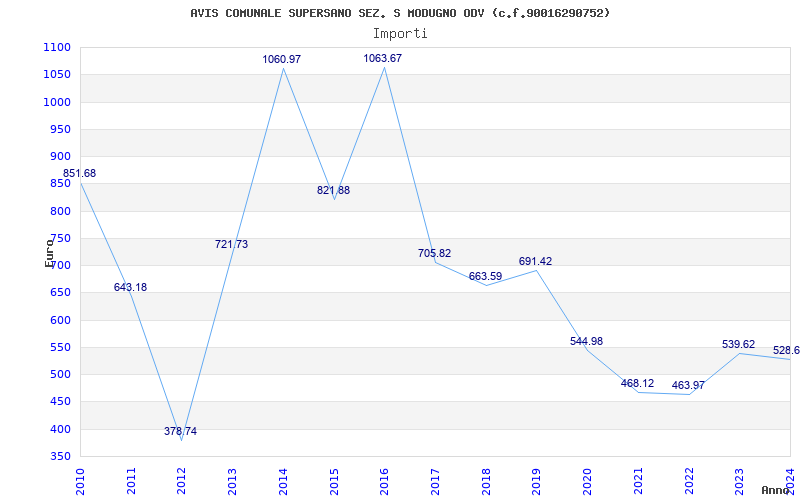Click the 378.74 data label

click(x=180, y=431)
